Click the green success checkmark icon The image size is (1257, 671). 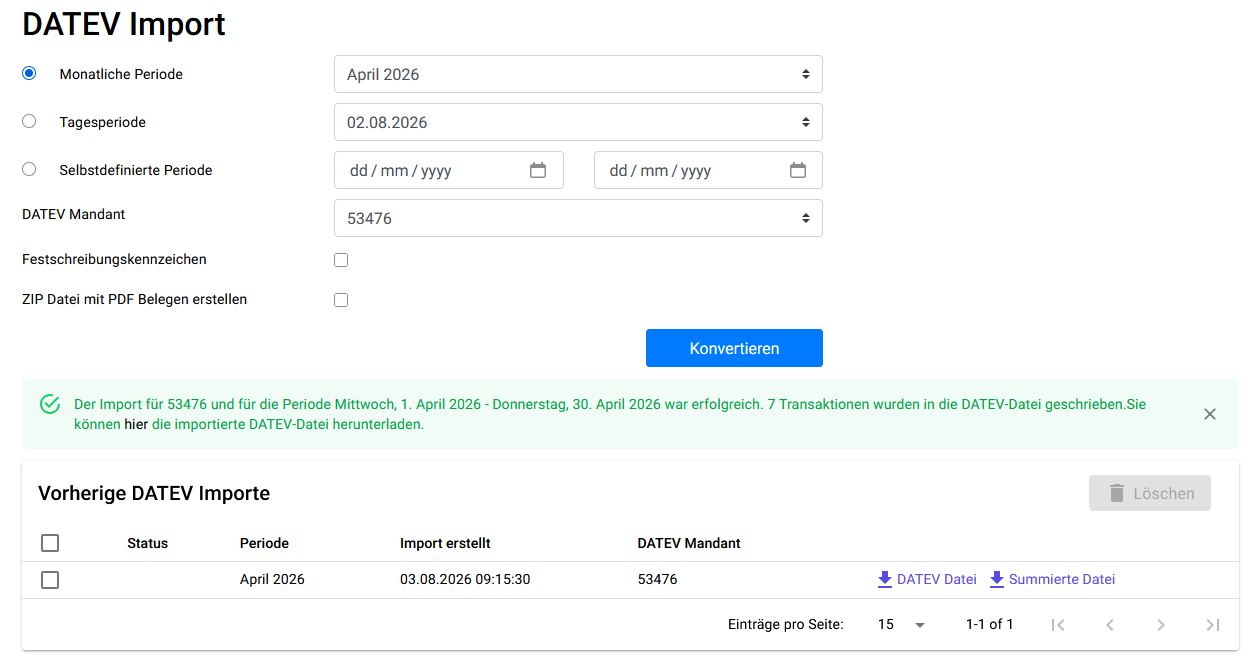pyautogui.click(x=50, y=404)
